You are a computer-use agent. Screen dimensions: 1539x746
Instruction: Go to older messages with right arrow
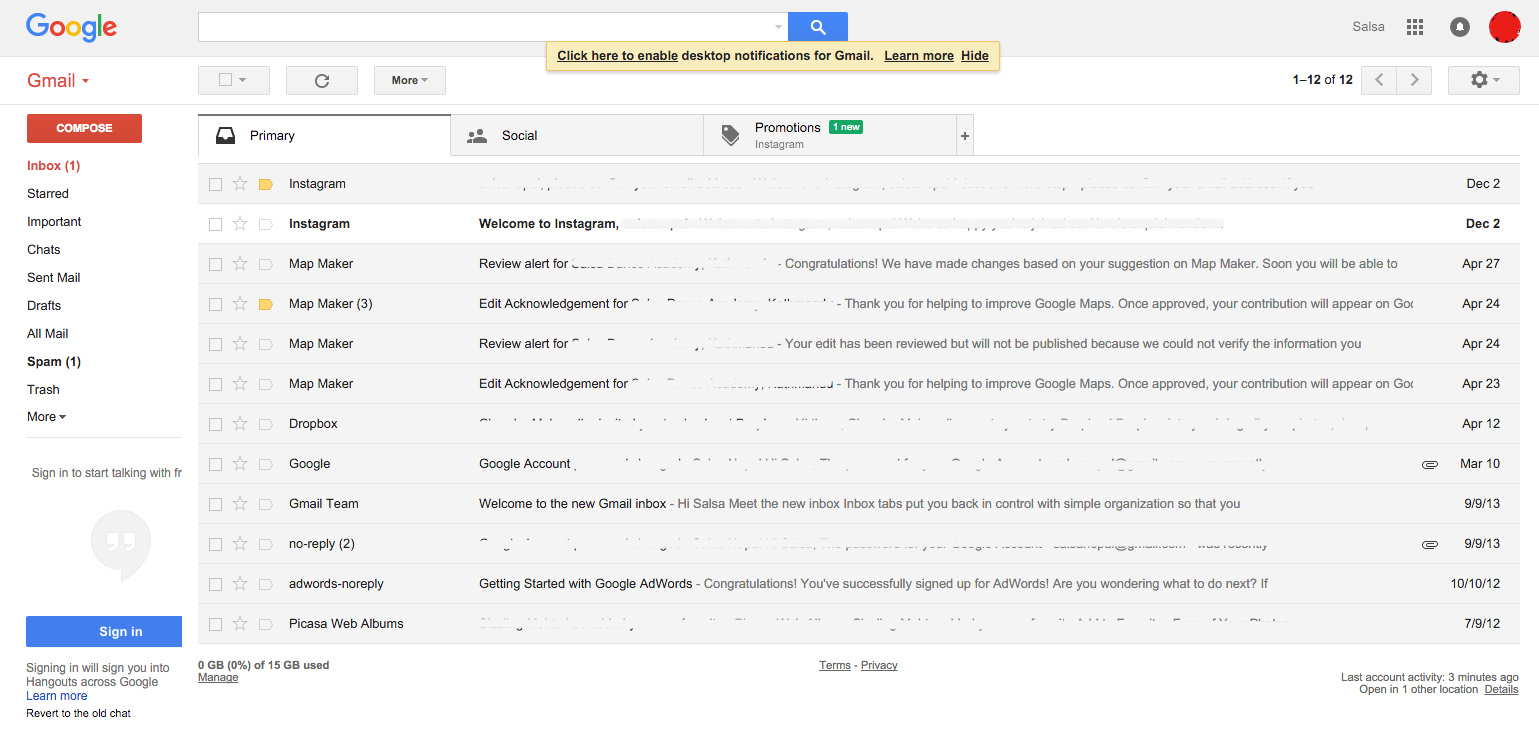click(x=1414, y=80)
